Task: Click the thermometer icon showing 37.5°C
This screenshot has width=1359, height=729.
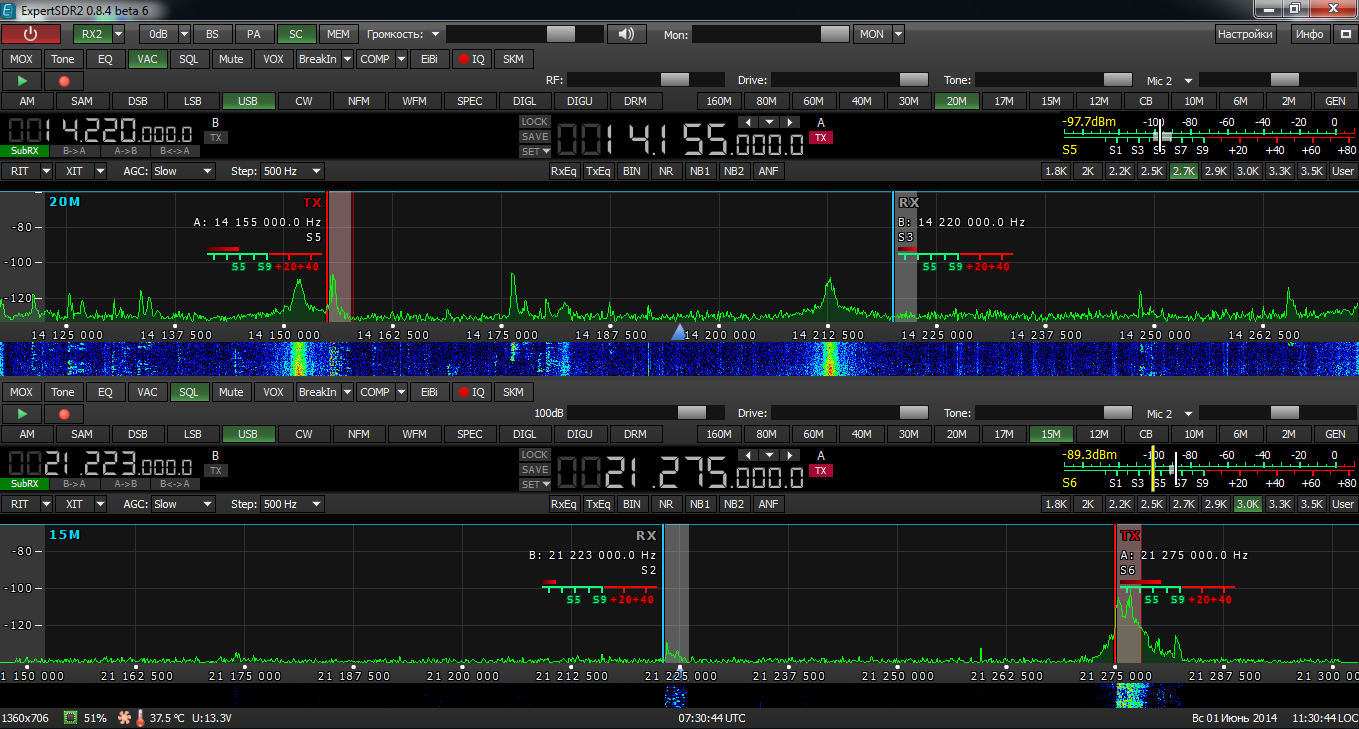Action: click(x=140, y=718)
